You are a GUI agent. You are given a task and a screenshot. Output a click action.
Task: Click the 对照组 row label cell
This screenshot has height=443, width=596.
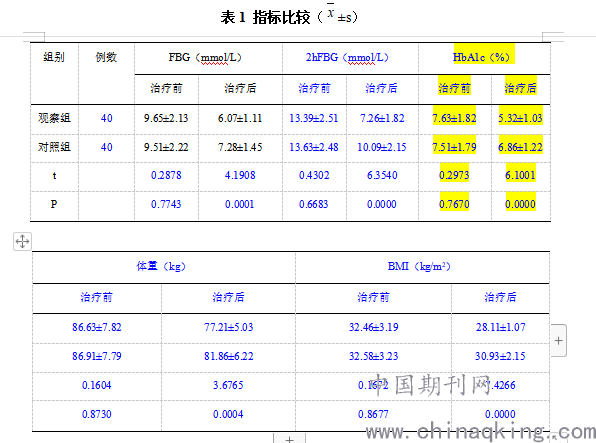click(x=54, y=147)
